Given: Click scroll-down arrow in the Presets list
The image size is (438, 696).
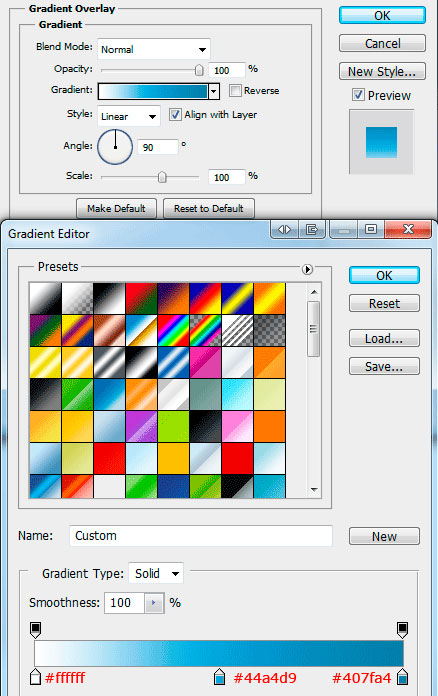Looking at the screenshot, I should (314, 490).
